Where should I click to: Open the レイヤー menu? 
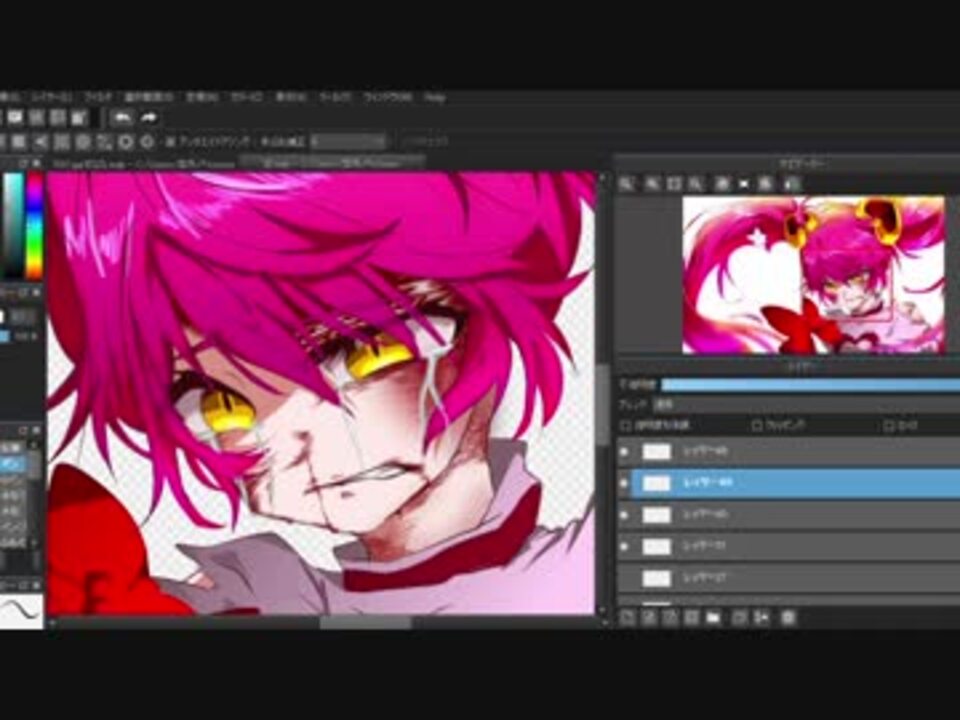[x=51, y=97]
